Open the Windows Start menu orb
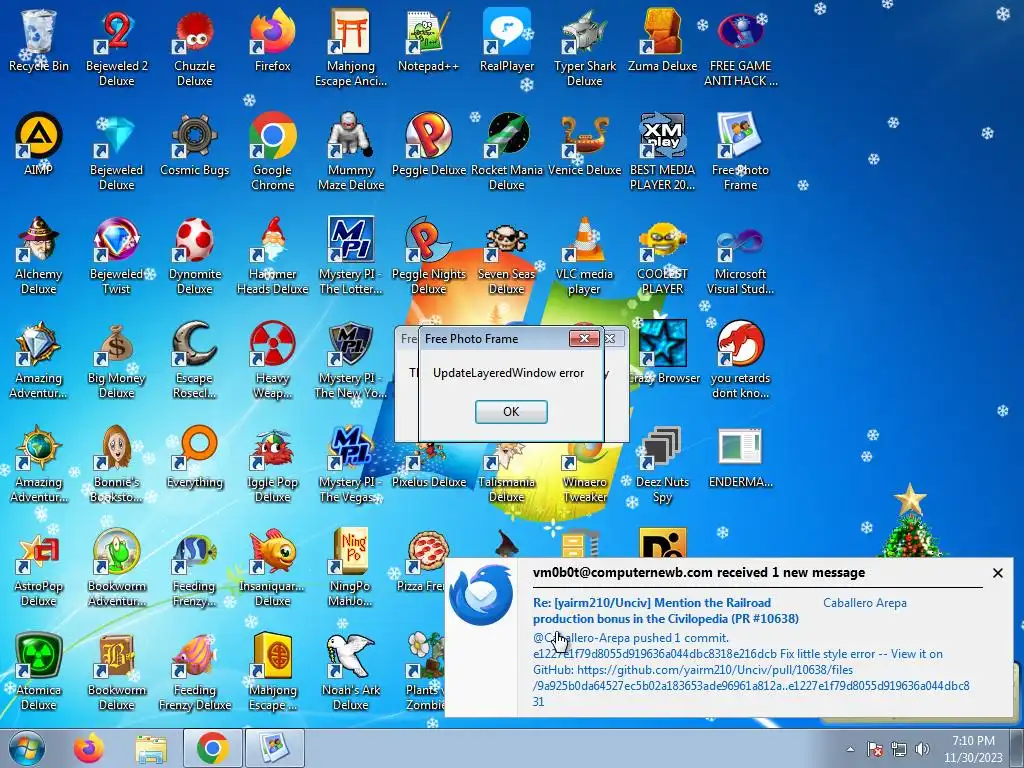Viewport: 1024px width, 768px height. tap(27, 748)
